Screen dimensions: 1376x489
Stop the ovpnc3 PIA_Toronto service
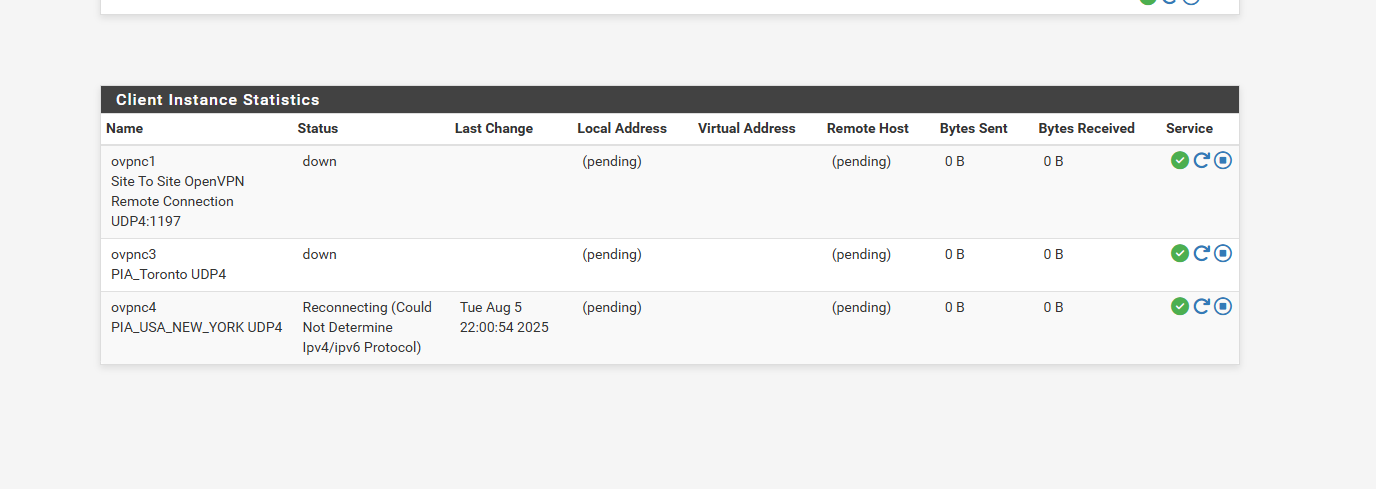(1223, 253)
